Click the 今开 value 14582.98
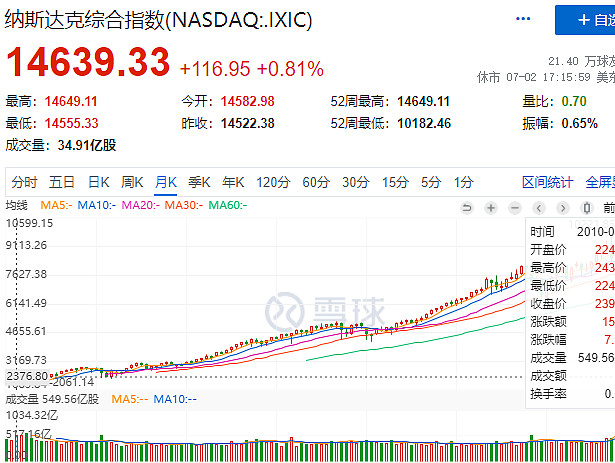 [x=247, y=102]
